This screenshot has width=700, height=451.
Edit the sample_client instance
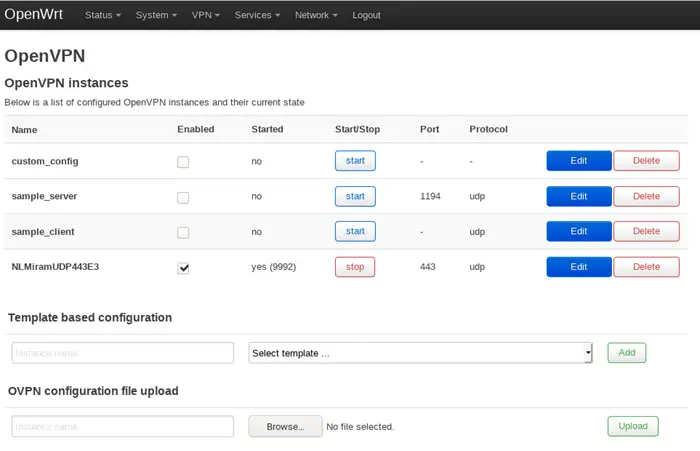point(579,231)
